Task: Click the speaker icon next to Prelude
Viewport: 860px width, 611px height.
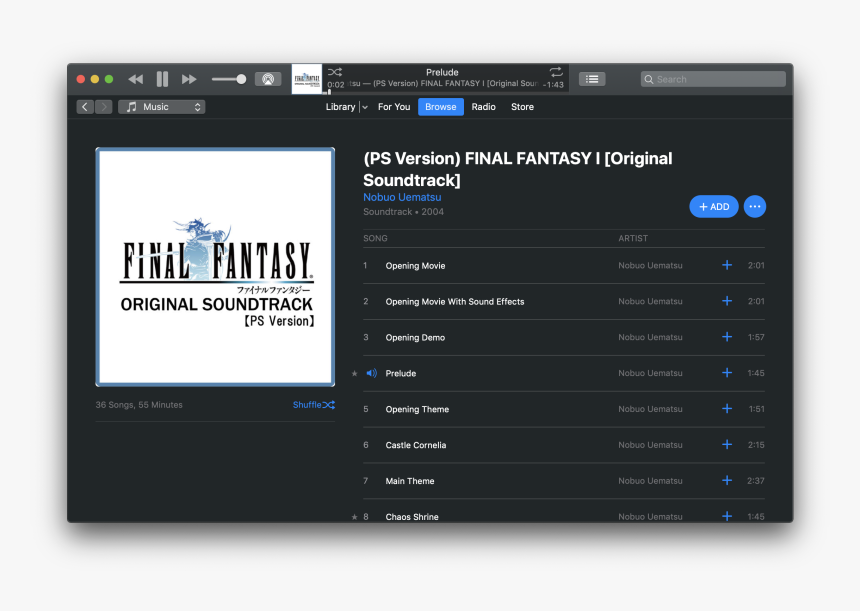Action: (x=371, y=373)
